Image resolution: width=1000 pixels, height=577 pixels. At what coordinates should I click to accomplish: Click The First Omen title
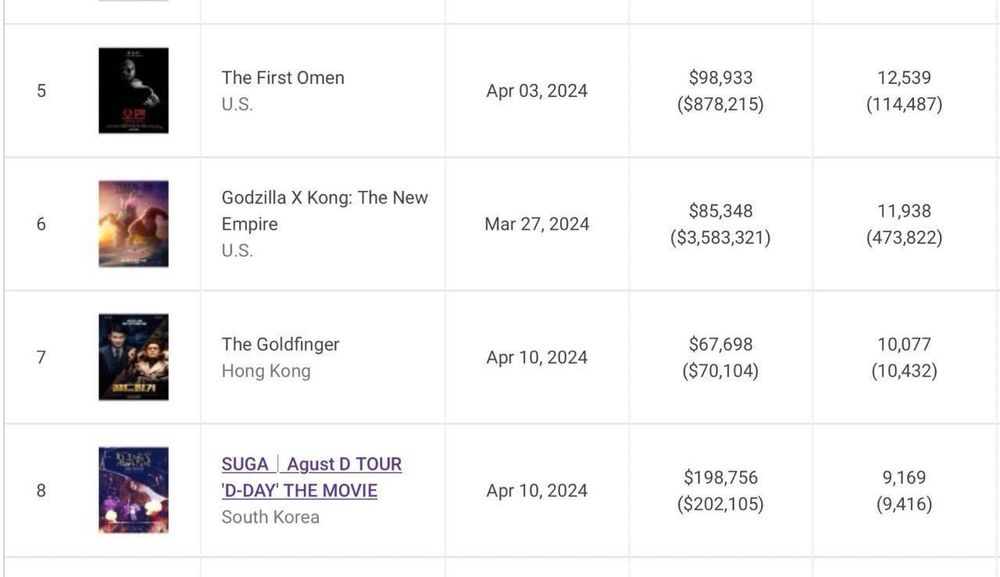283,78
